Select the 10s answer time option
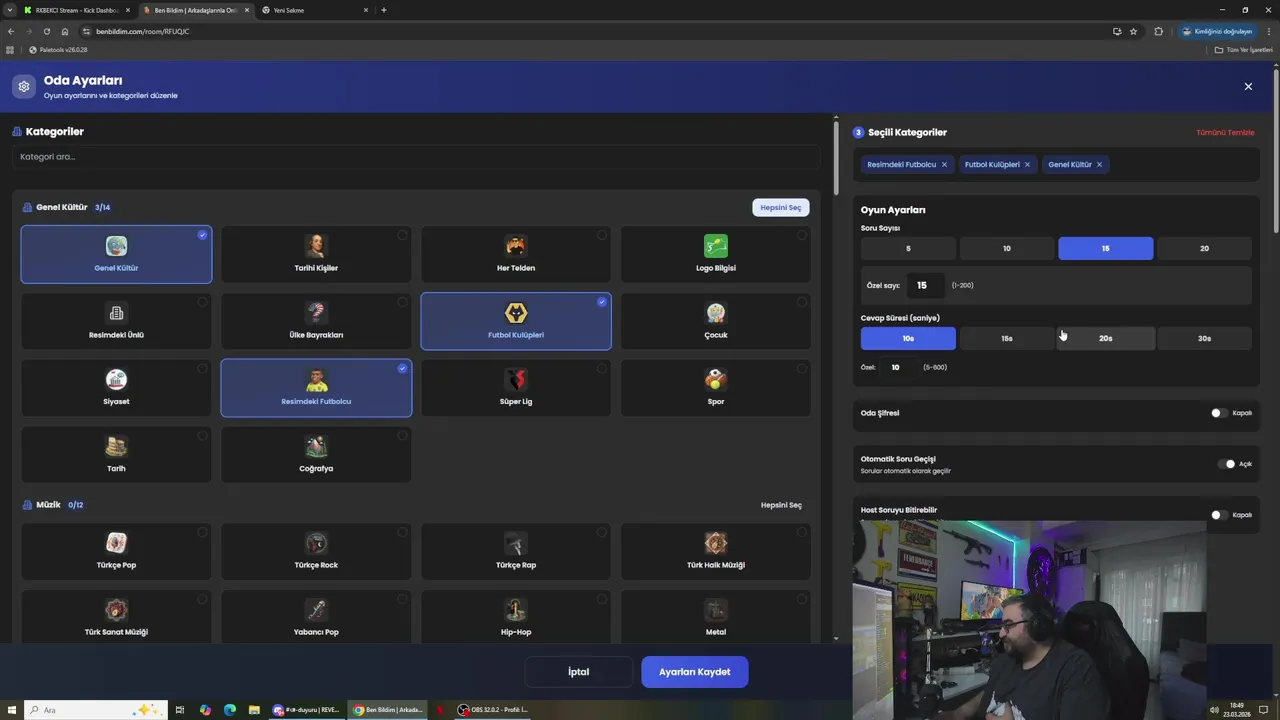The image size is (1280, 720). click(x=908, y=338)
